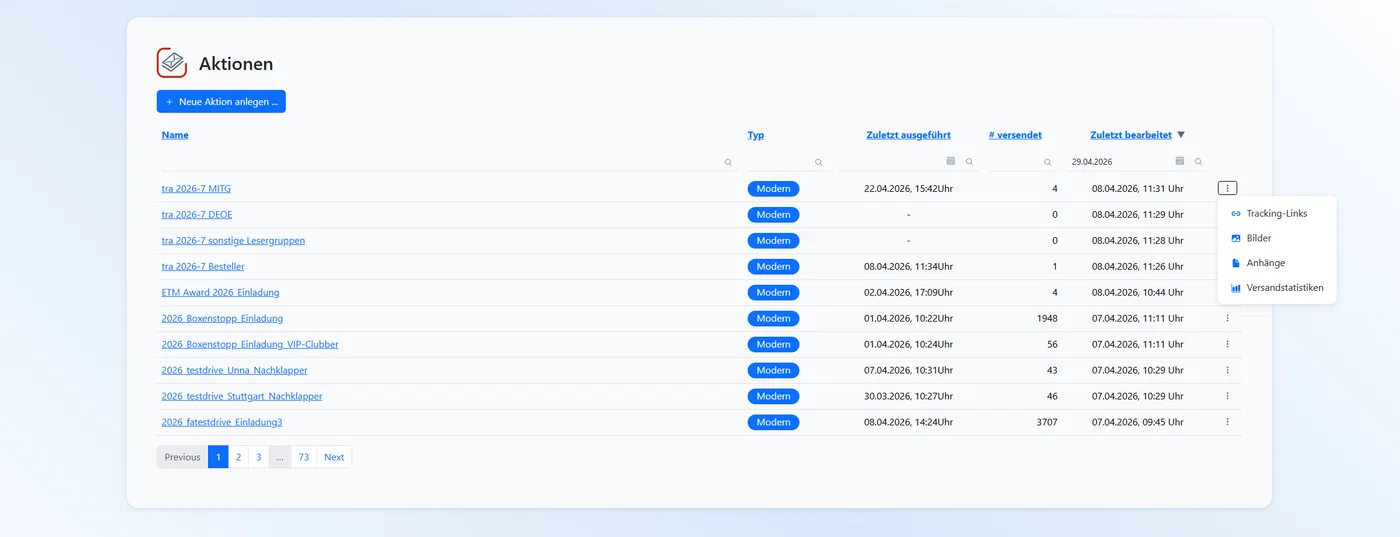Click the Aktionen logo icon
The width and height of the screenshot is (1400, 537).
coord(172,63)
